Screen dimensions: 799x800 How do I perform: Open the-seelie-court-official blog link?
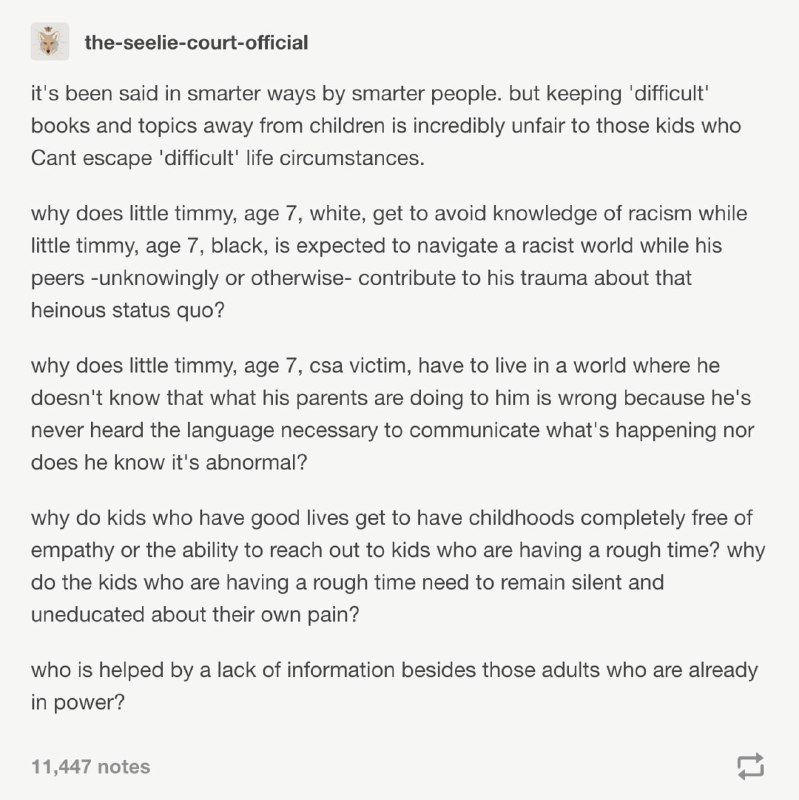pos(196,42)
